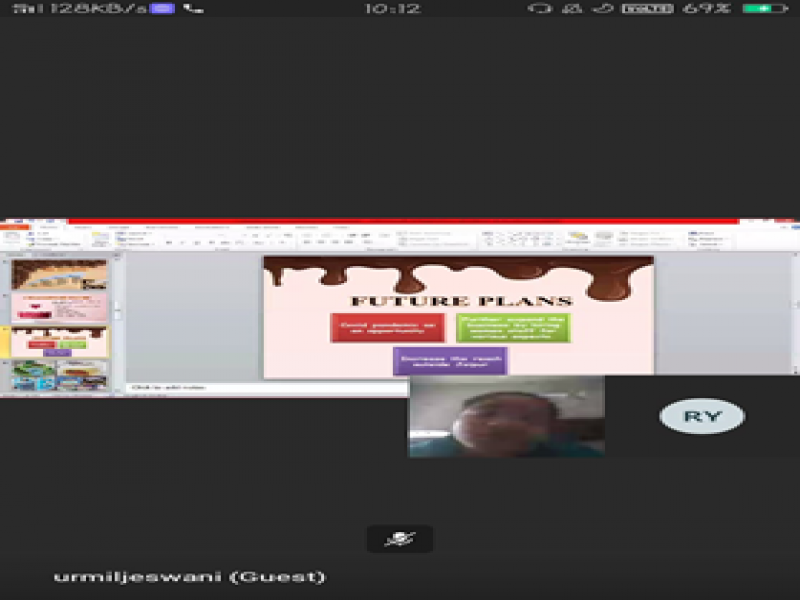The image size is (800, 600).
Task: Select the first slide thumbnail
Action: tap(59, 275)
